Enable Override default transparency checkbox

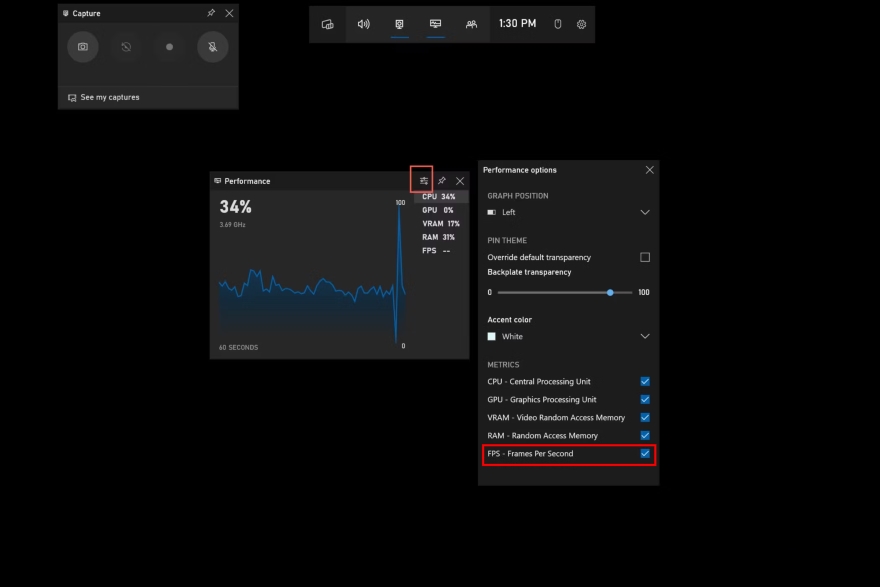coord(645,257)
